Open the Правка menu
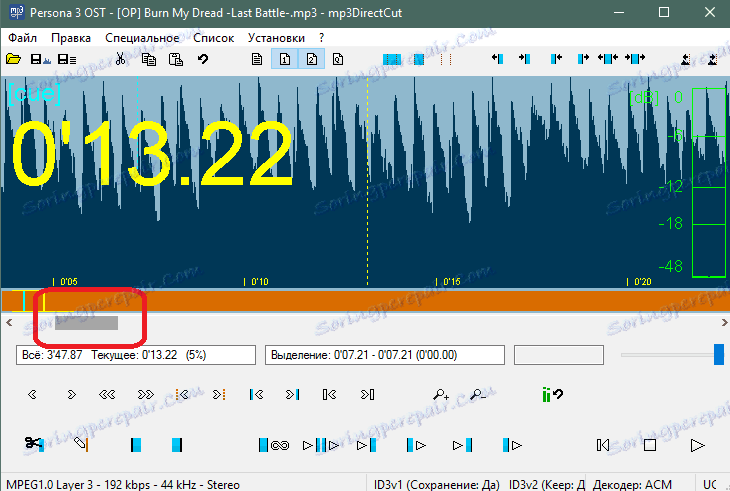 pos(71,38)
